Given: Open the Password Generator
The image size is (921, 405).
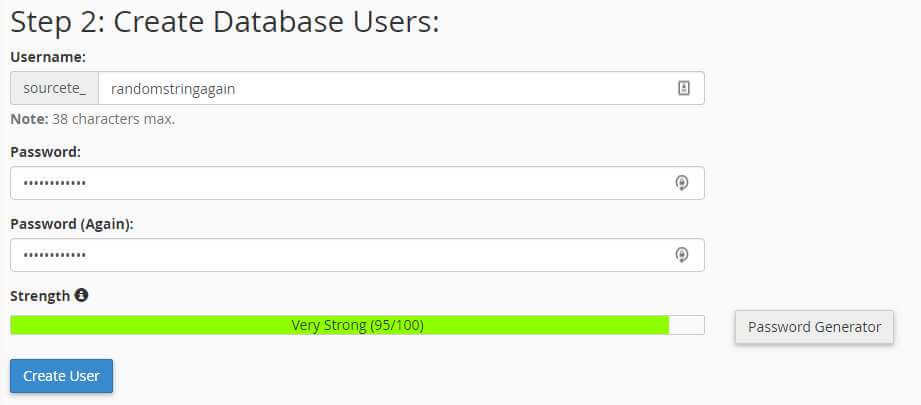Looking at the screenshot, I should pos(814,327).
